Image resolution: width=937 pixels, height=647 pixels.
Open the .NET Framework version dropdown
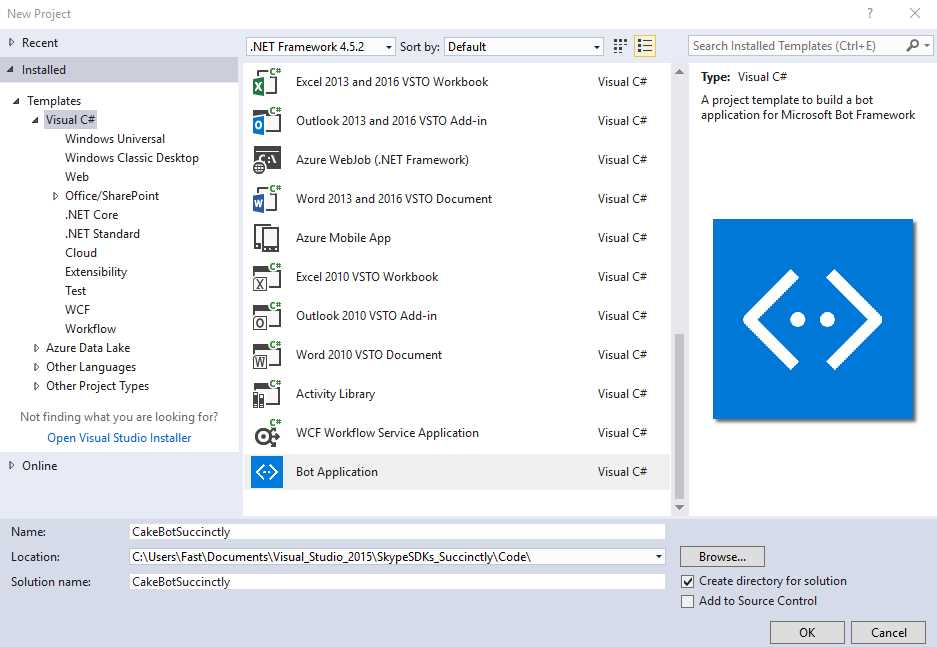(321, 47)
